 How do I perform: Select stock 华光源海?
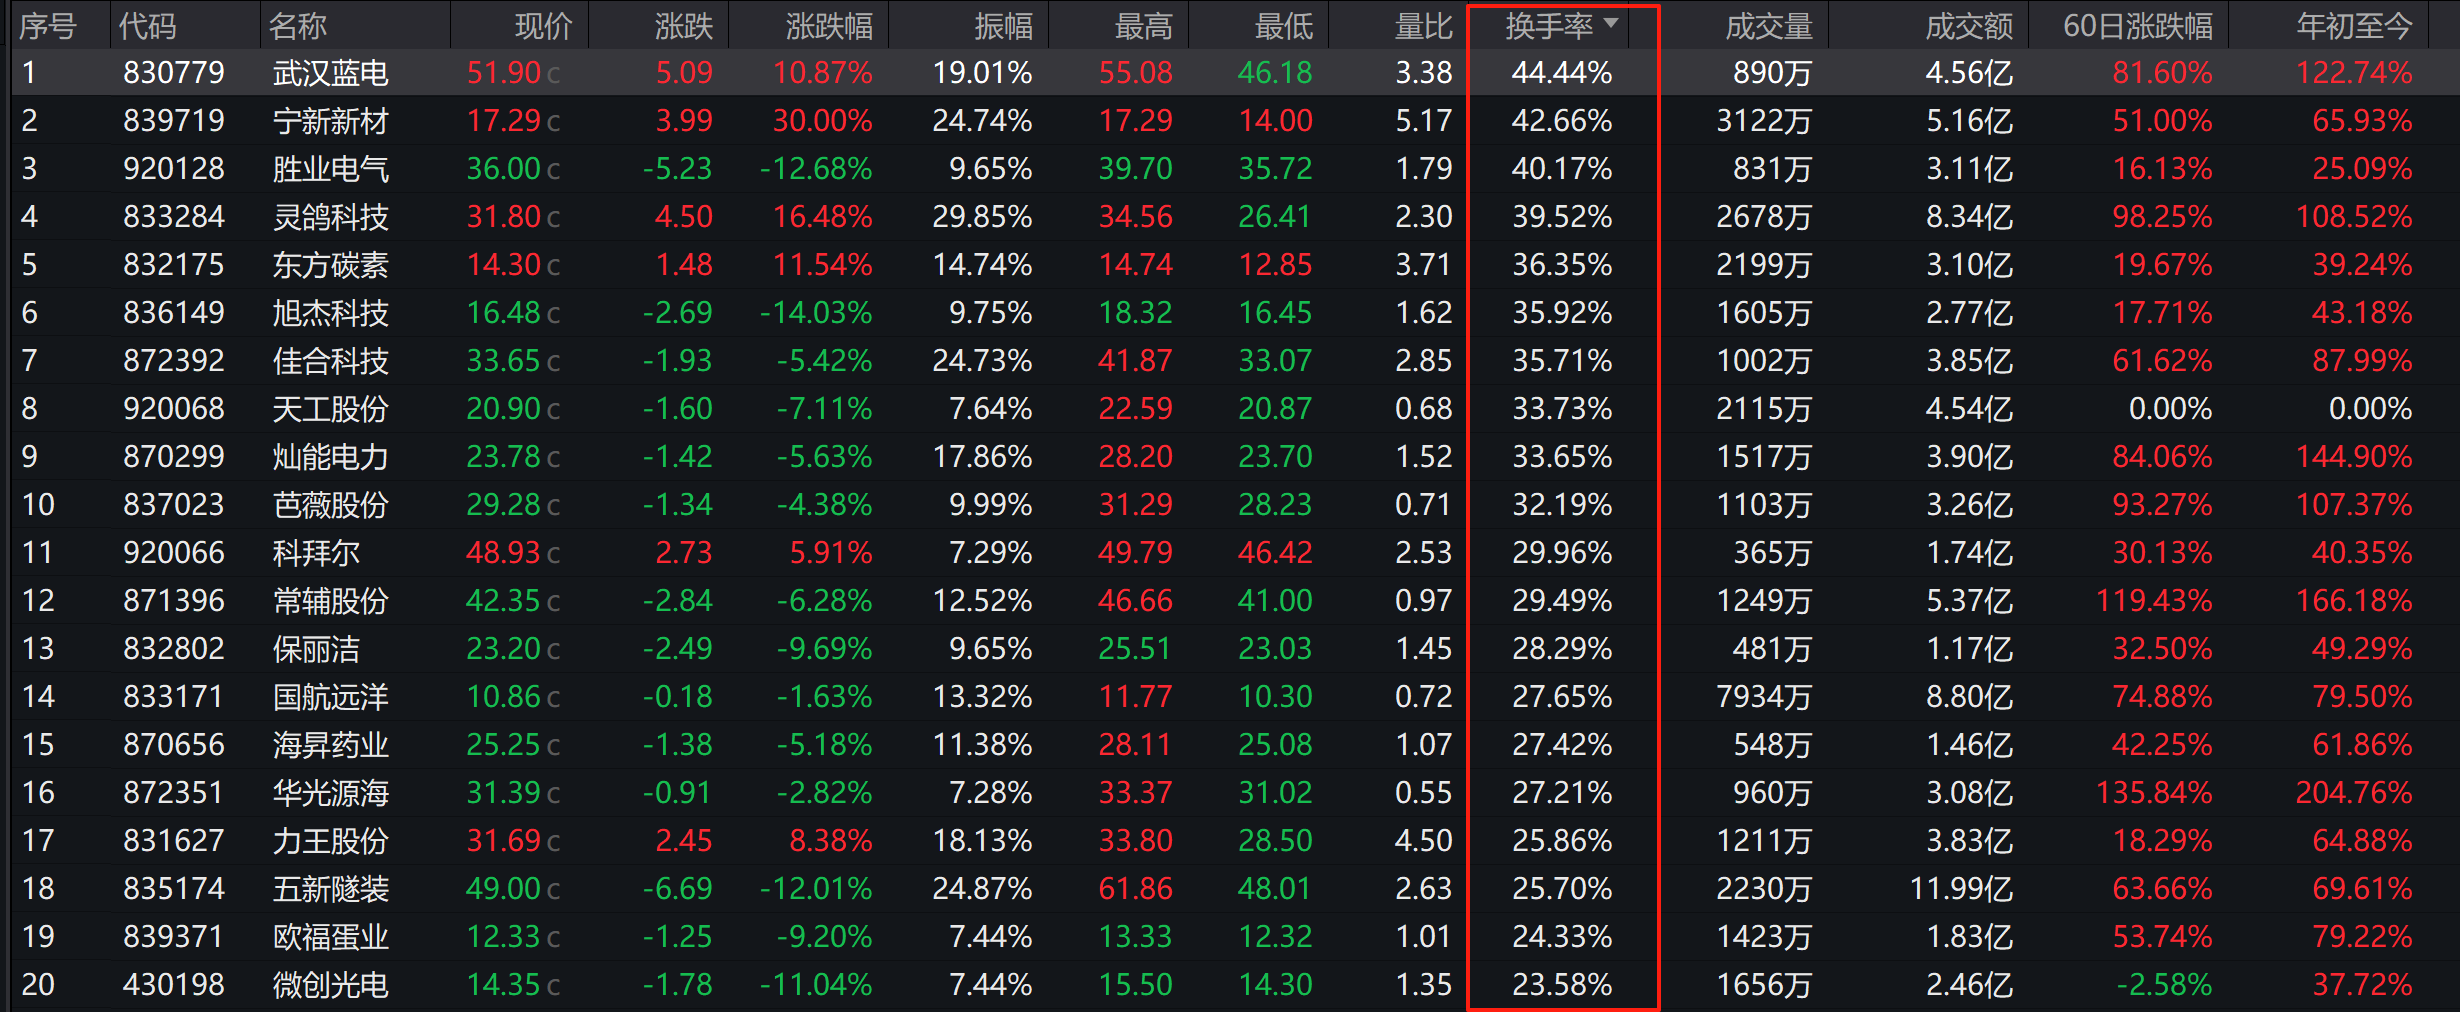[331, 793]
